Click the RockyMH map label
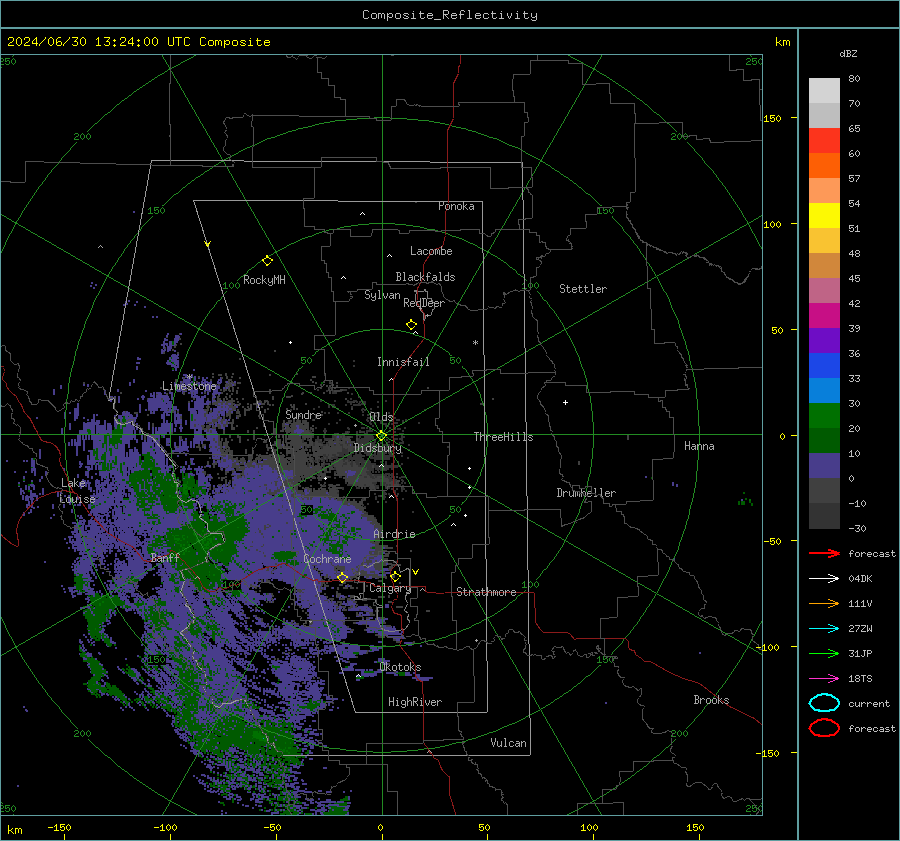This screenshot has width=900, height=841. 264,280
